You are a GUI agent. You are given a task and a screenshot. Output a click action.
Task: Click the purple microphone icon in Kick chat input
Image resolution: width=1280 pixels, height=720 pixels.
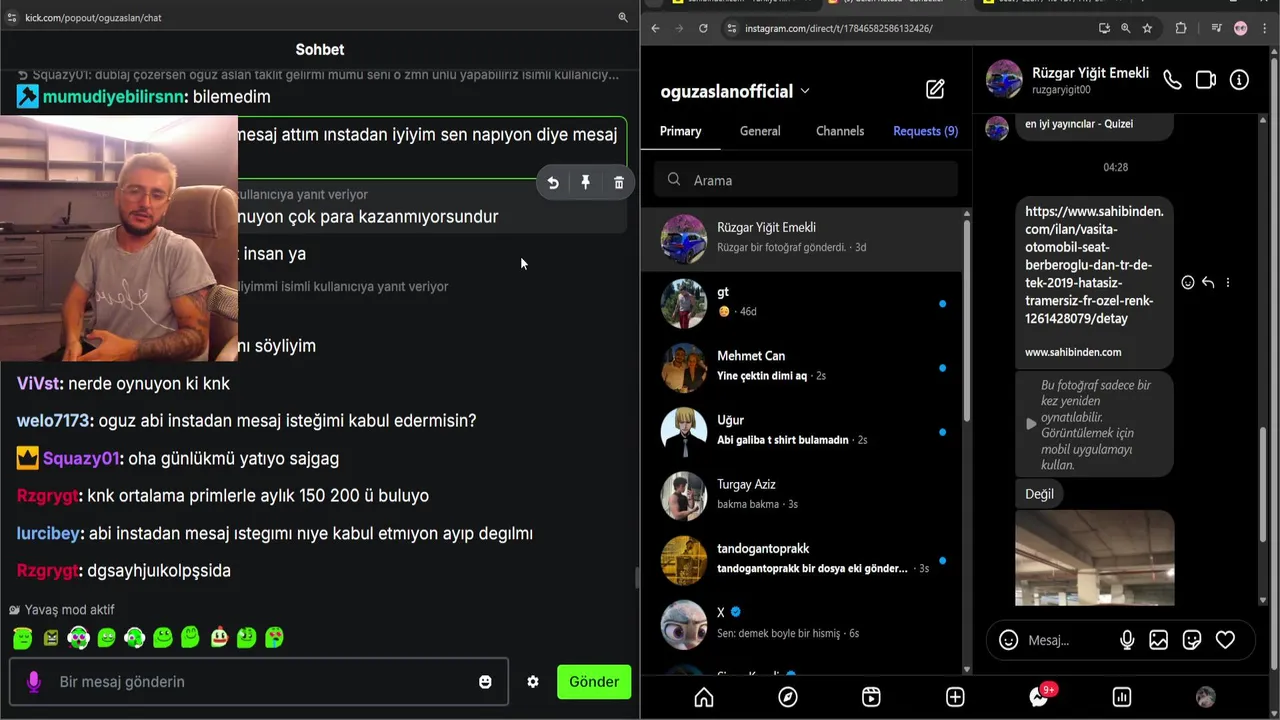click(x=33, y=682)
